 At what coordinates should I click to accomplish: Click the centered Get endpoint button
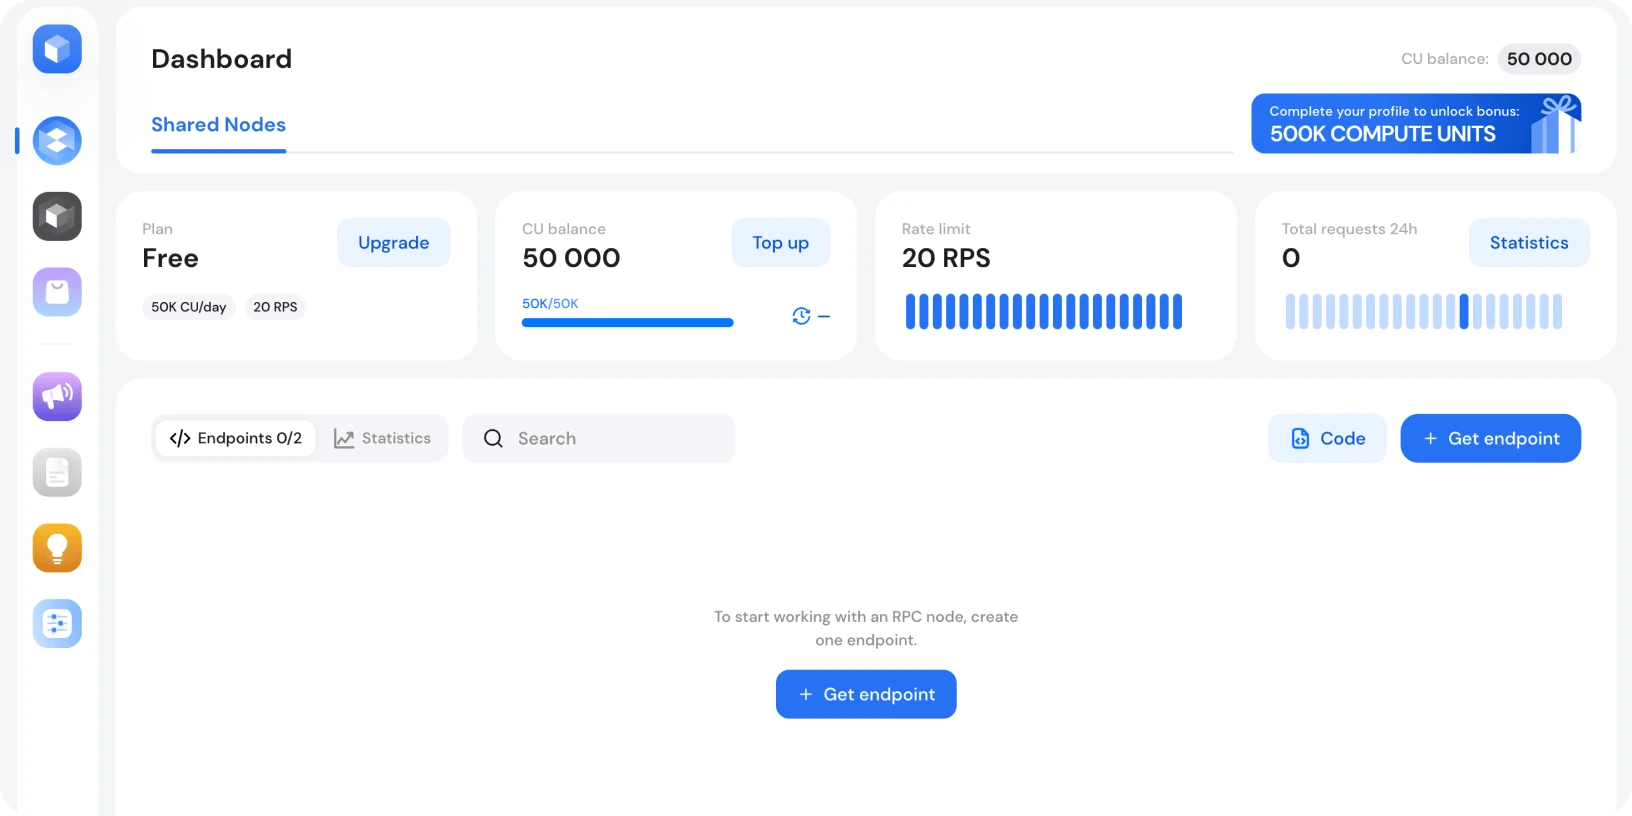[x=866, y=694]
